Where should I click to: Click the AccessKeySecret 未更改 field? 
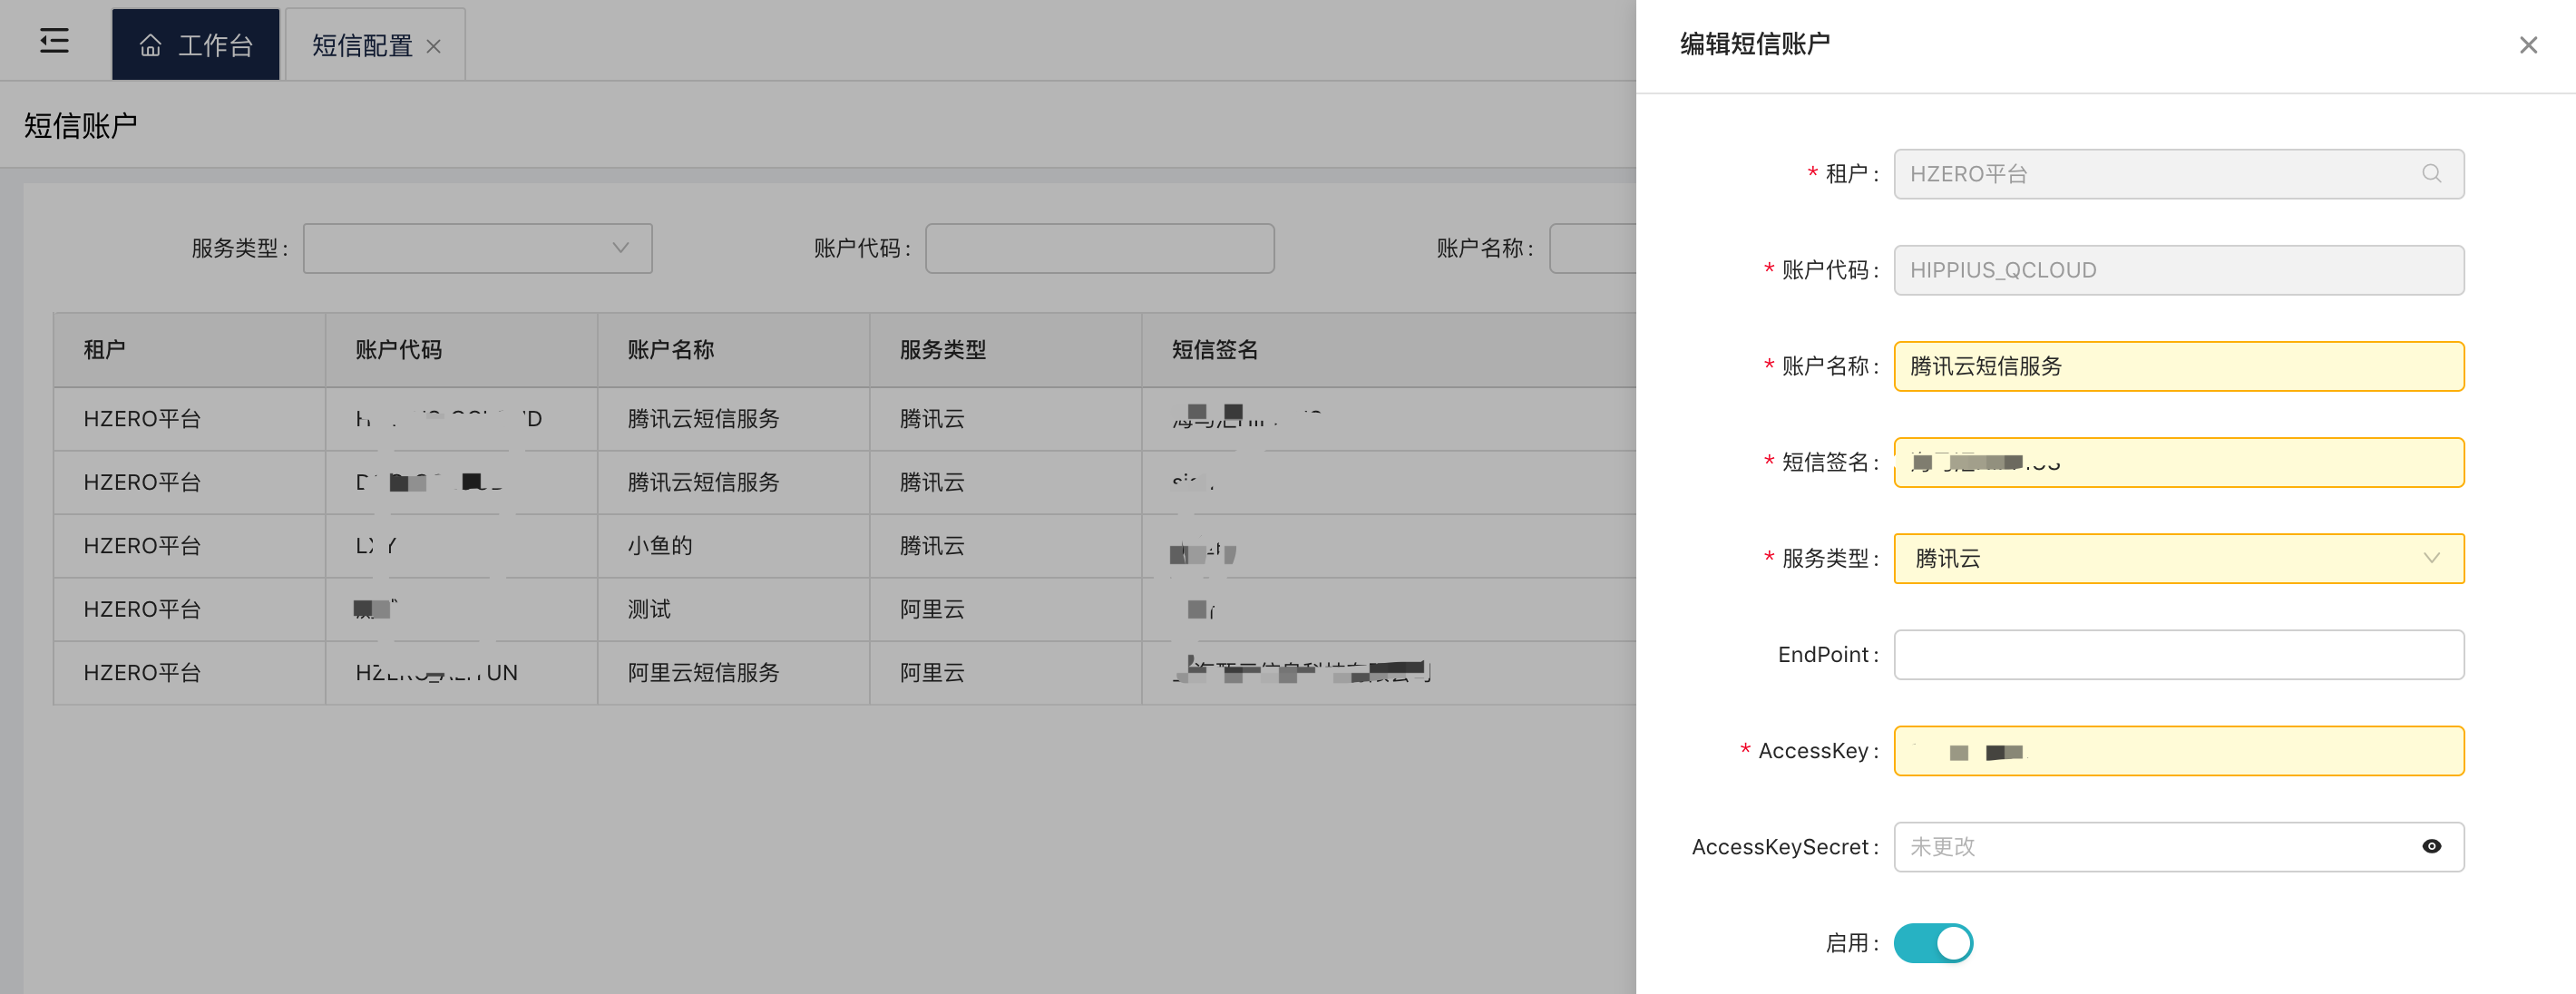[2179, 846]
